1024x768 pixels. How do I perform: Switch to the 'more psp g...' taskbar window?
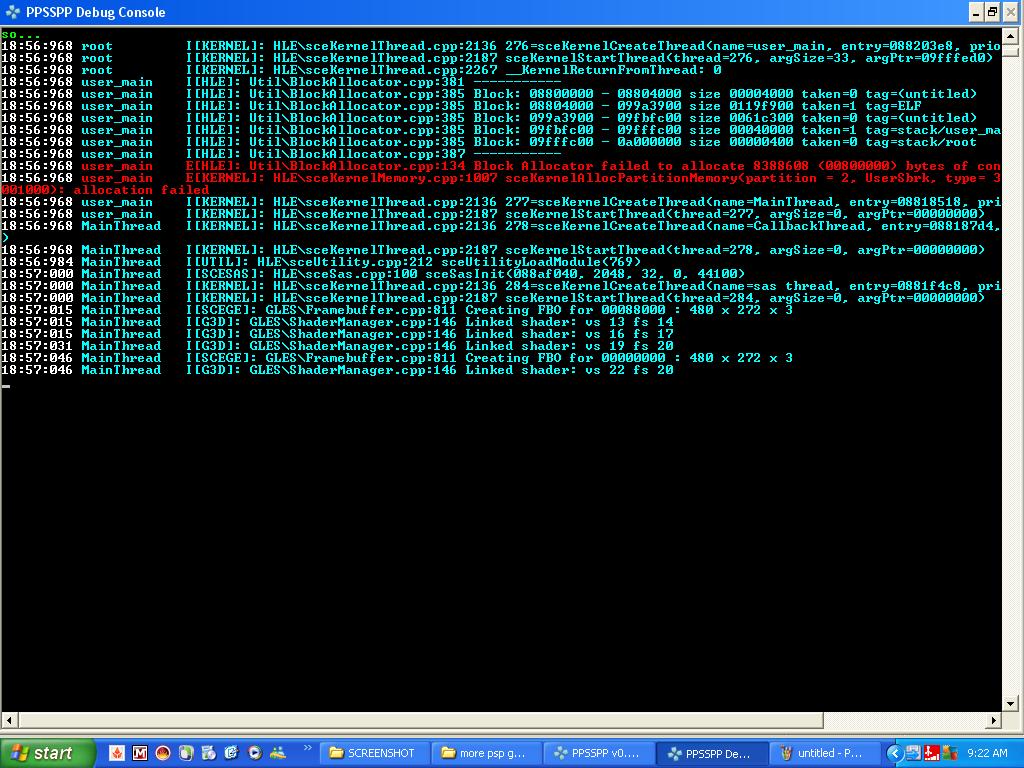(486, 753)
